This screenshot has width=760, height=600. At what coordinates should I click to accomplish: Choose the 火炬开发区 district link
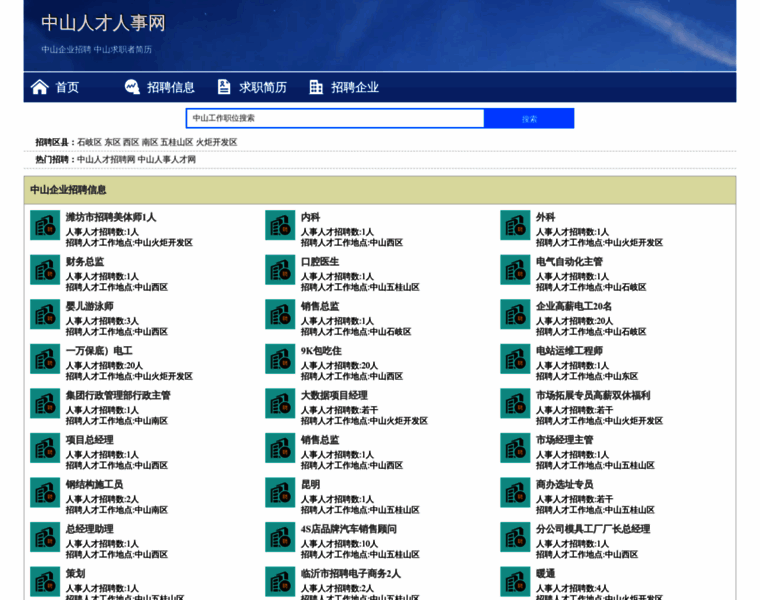click(x=217, y=142)
